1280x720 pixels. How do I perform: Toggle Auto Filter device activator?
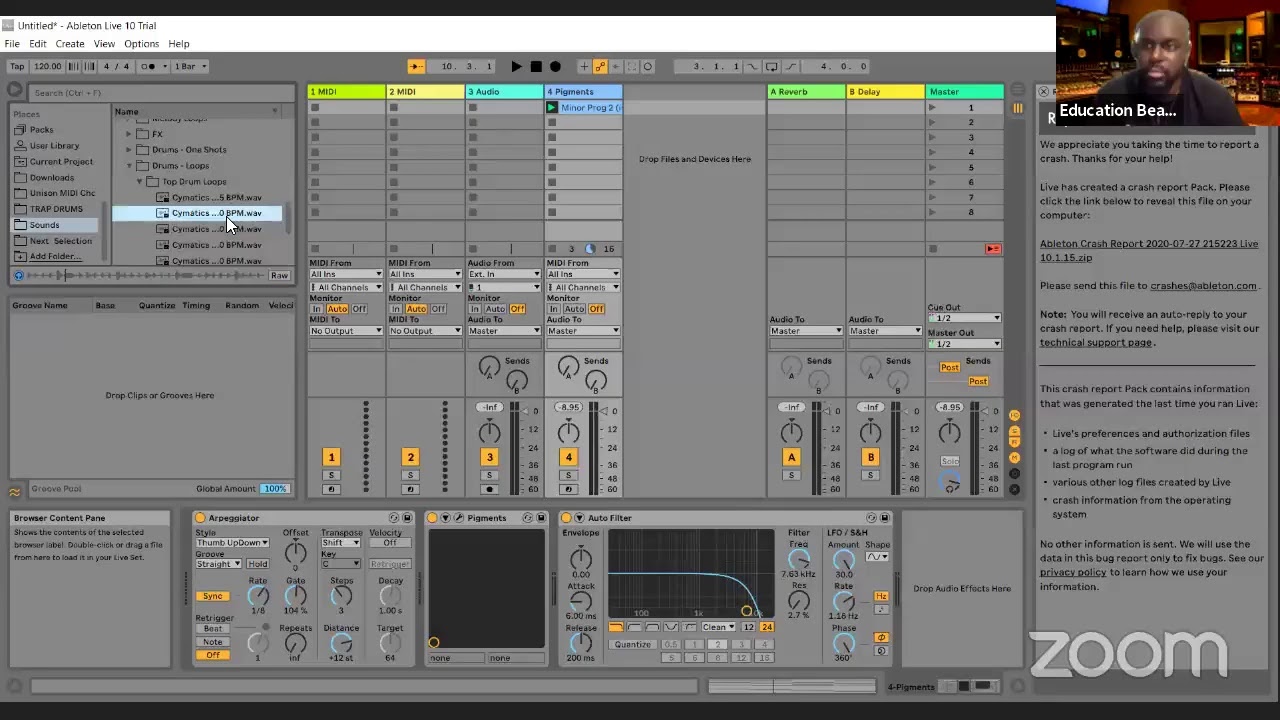click(566, 518)
